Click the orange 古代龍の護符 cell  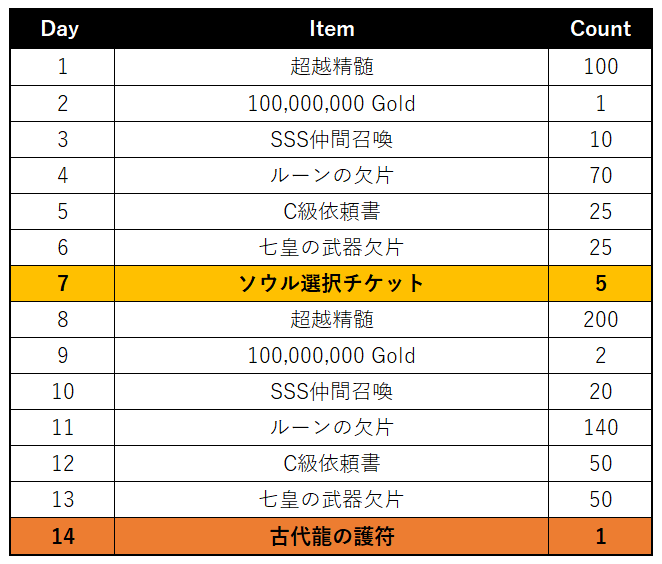(x=331, y=536)
